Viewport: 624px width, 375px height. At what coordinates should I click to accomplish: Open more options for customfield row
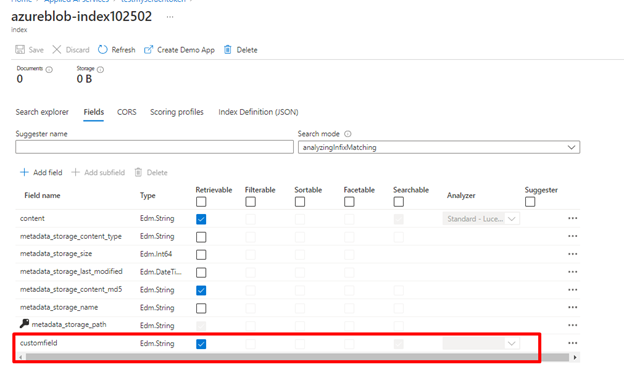pyautogui.click(x=573, y=343)
